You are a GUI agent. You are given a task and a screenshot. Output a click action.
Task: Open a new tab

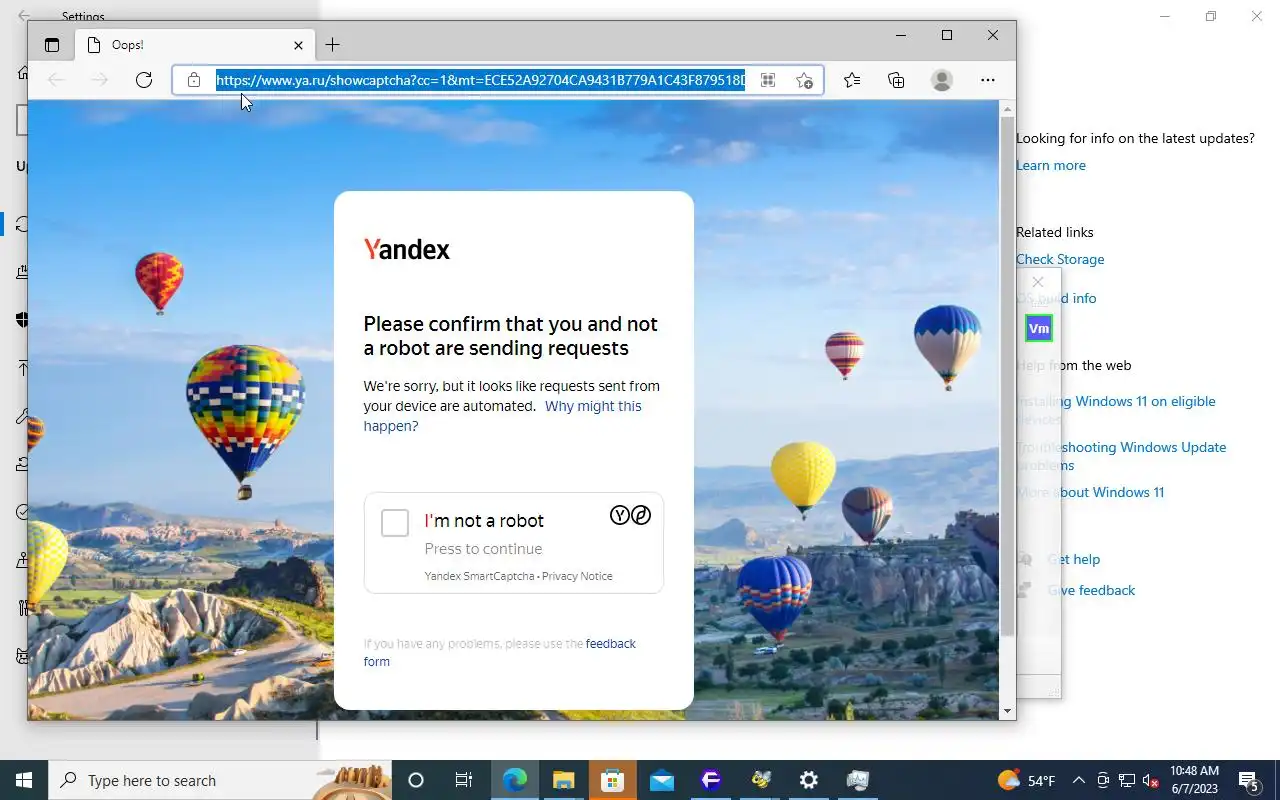333,45
